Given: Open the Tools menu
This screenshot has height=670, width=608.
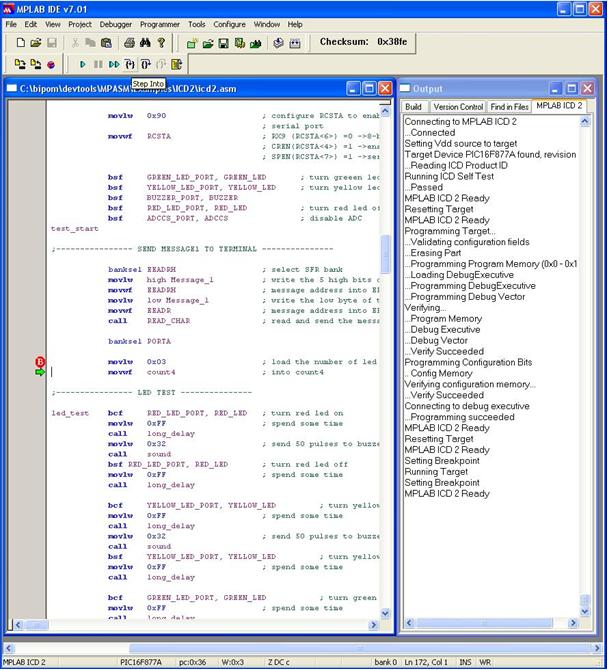Looking at the screenshot, I should click(197, 24).
